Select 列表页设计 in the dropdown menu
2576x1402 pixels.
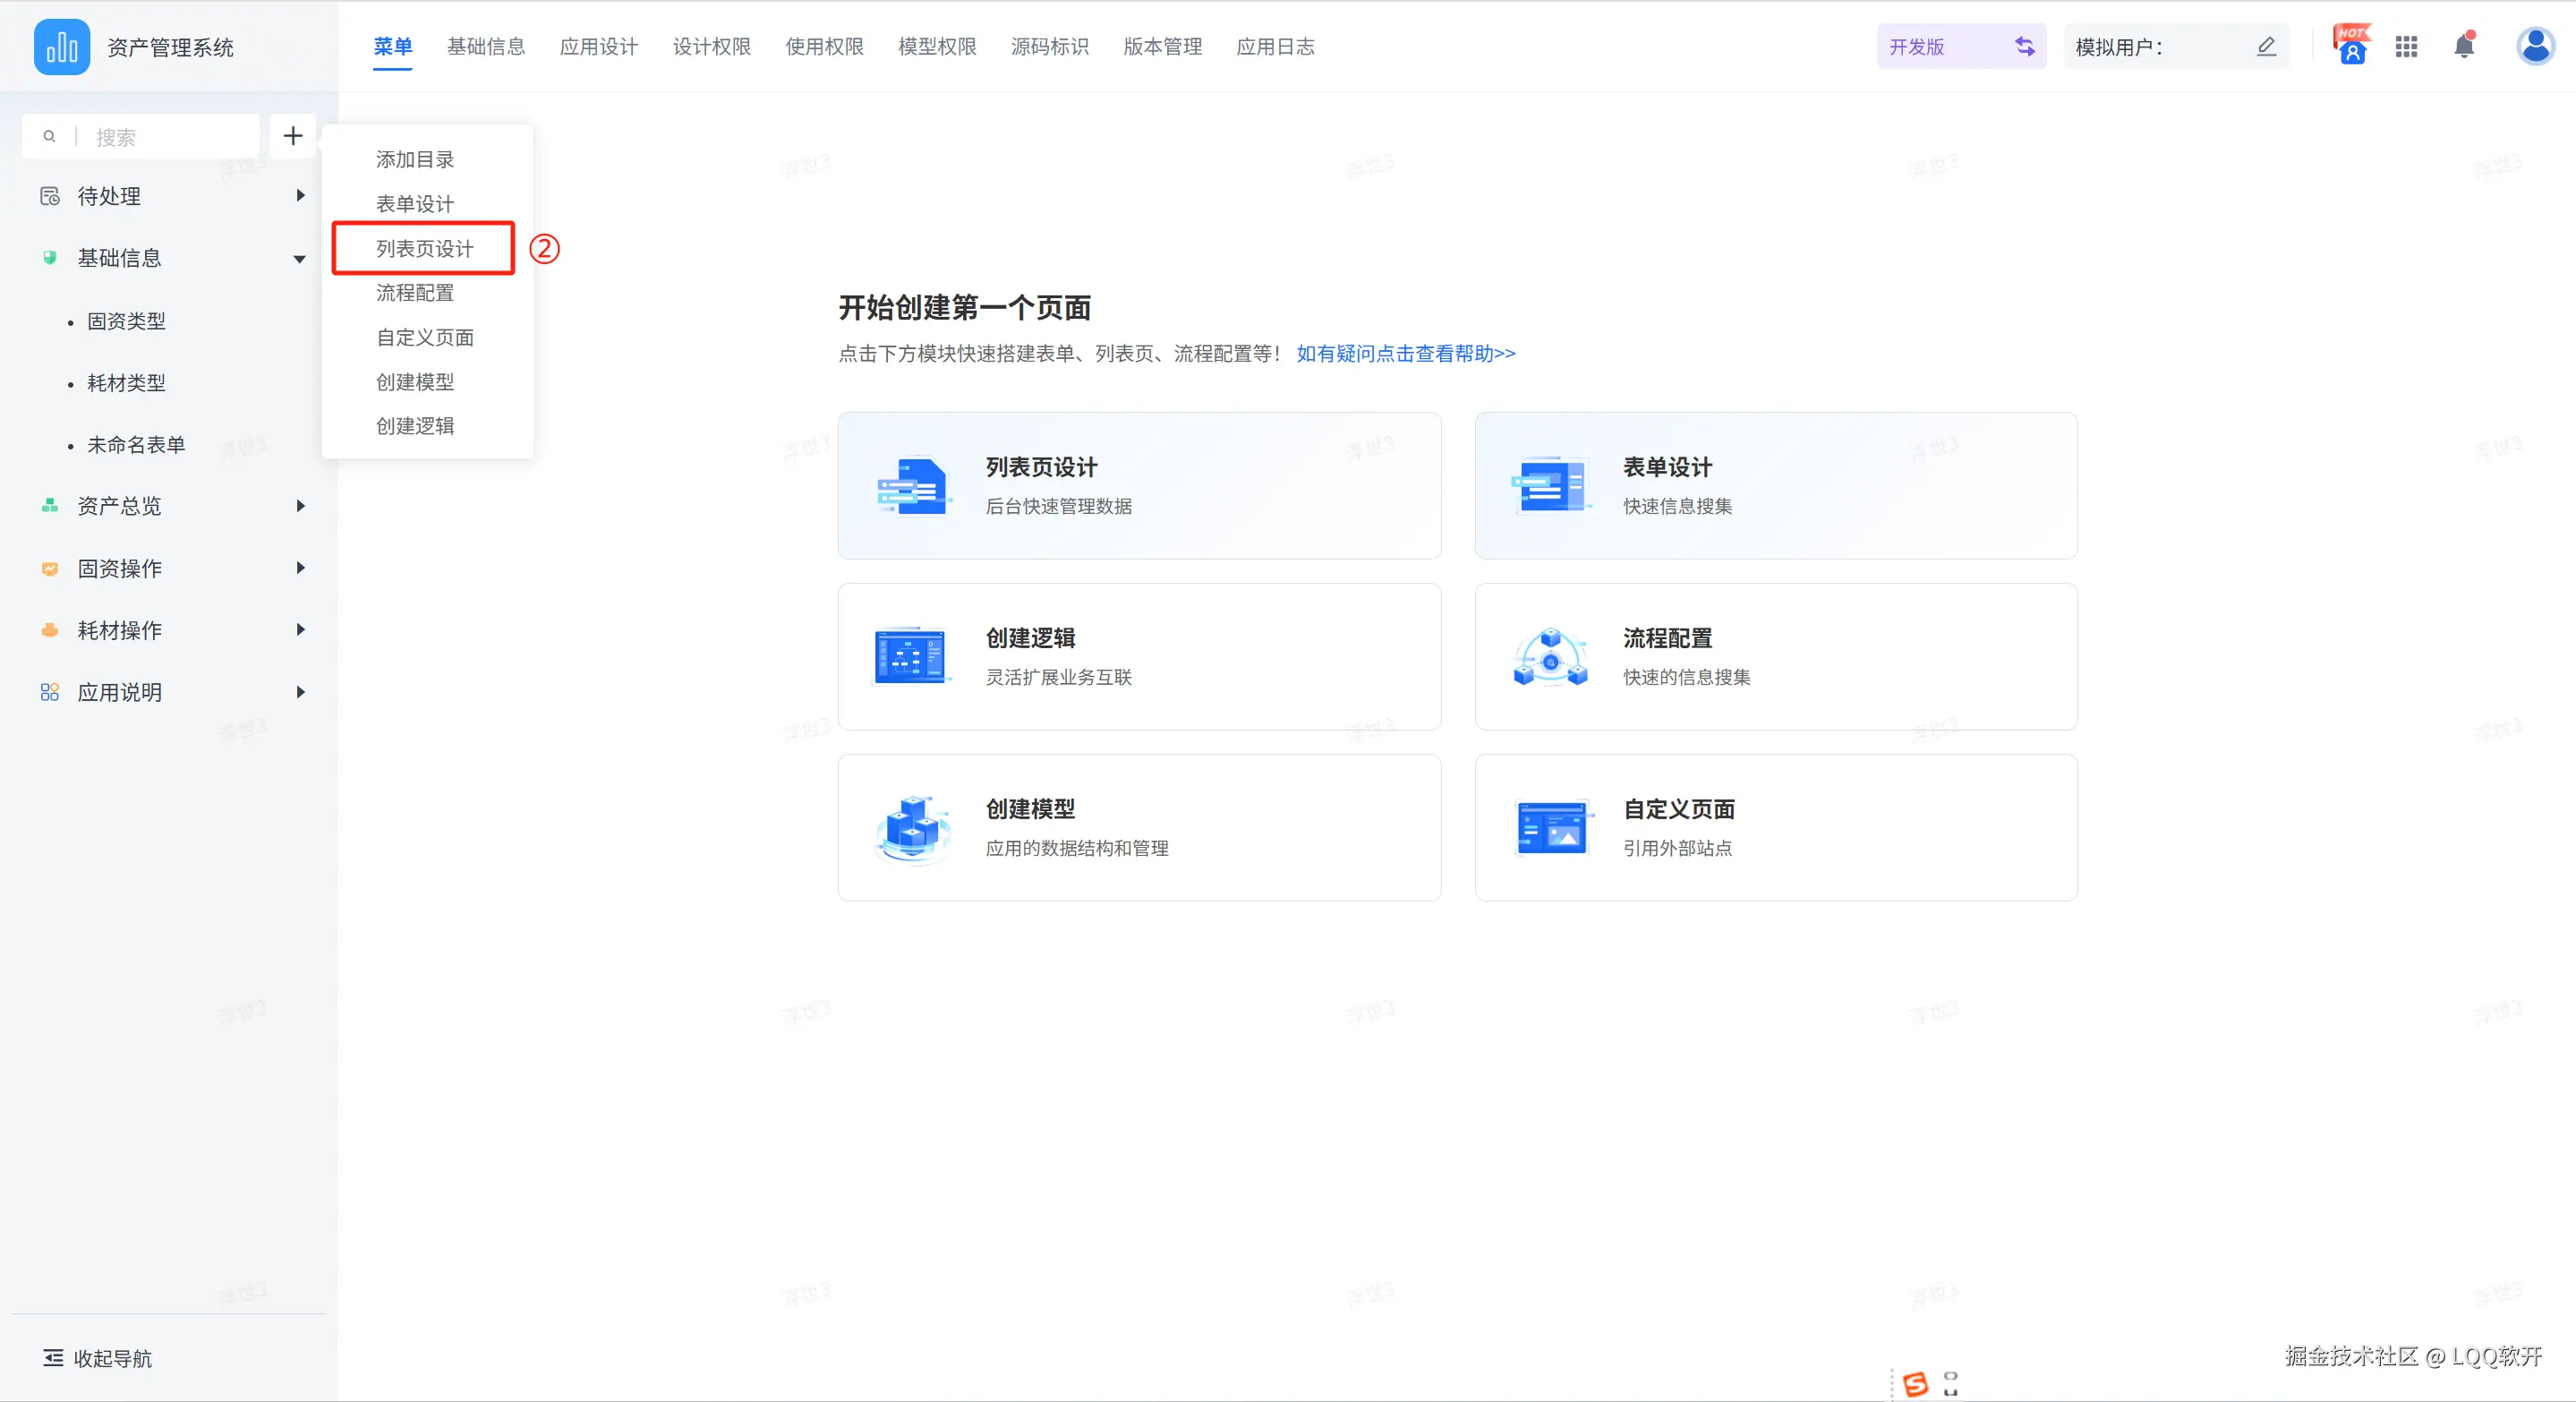point(424,248)
